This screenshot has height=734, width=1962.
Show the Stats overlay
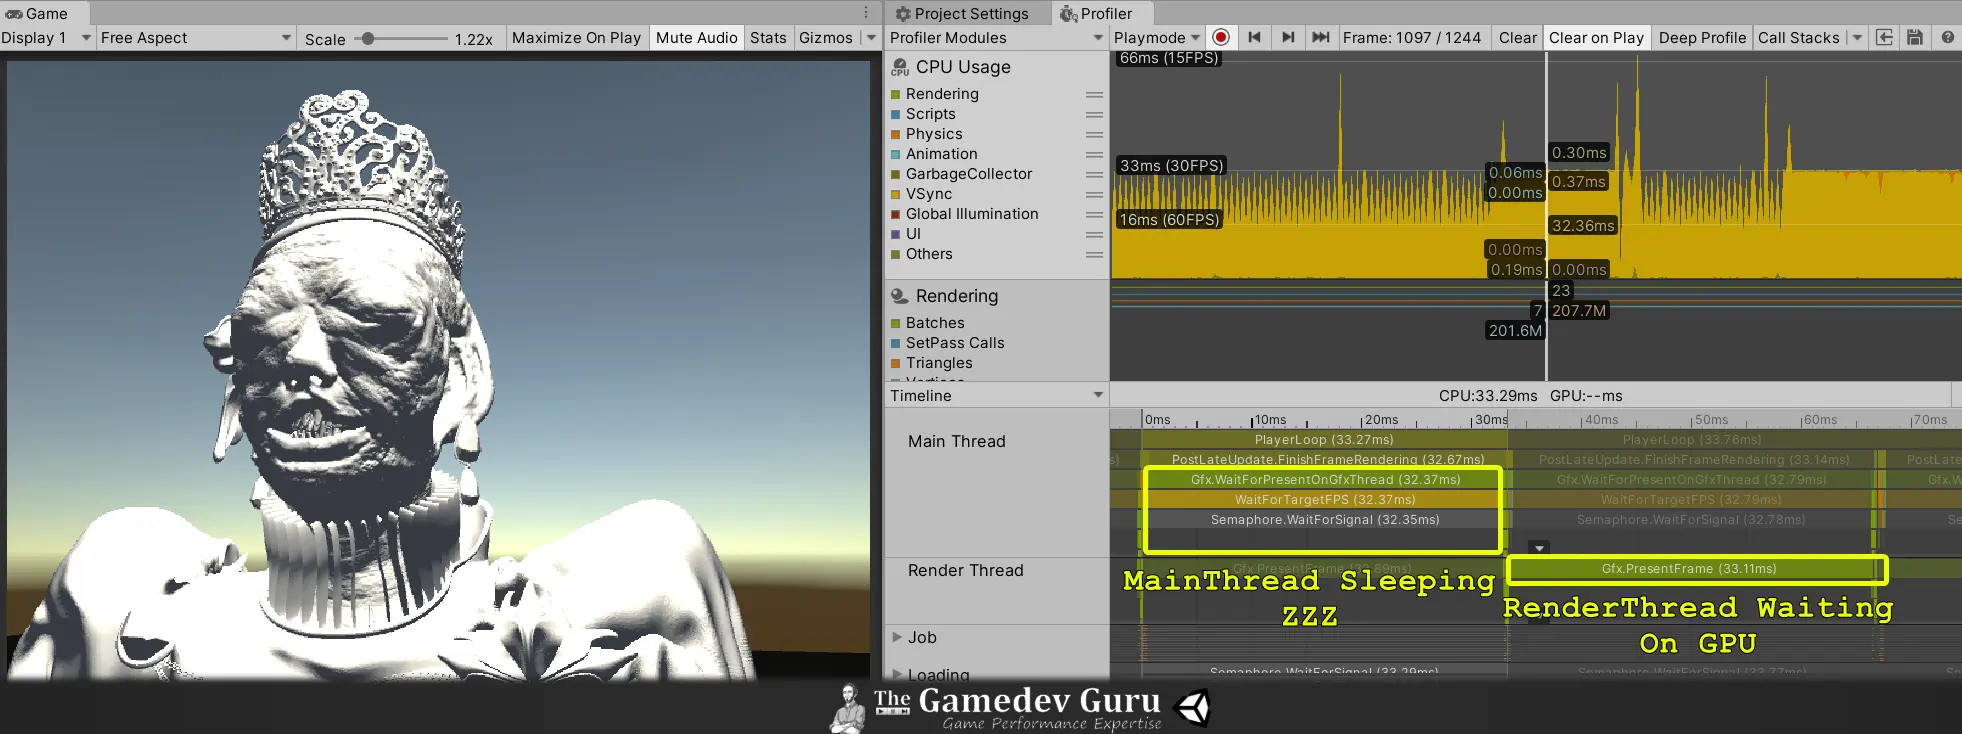click(768, 37)
